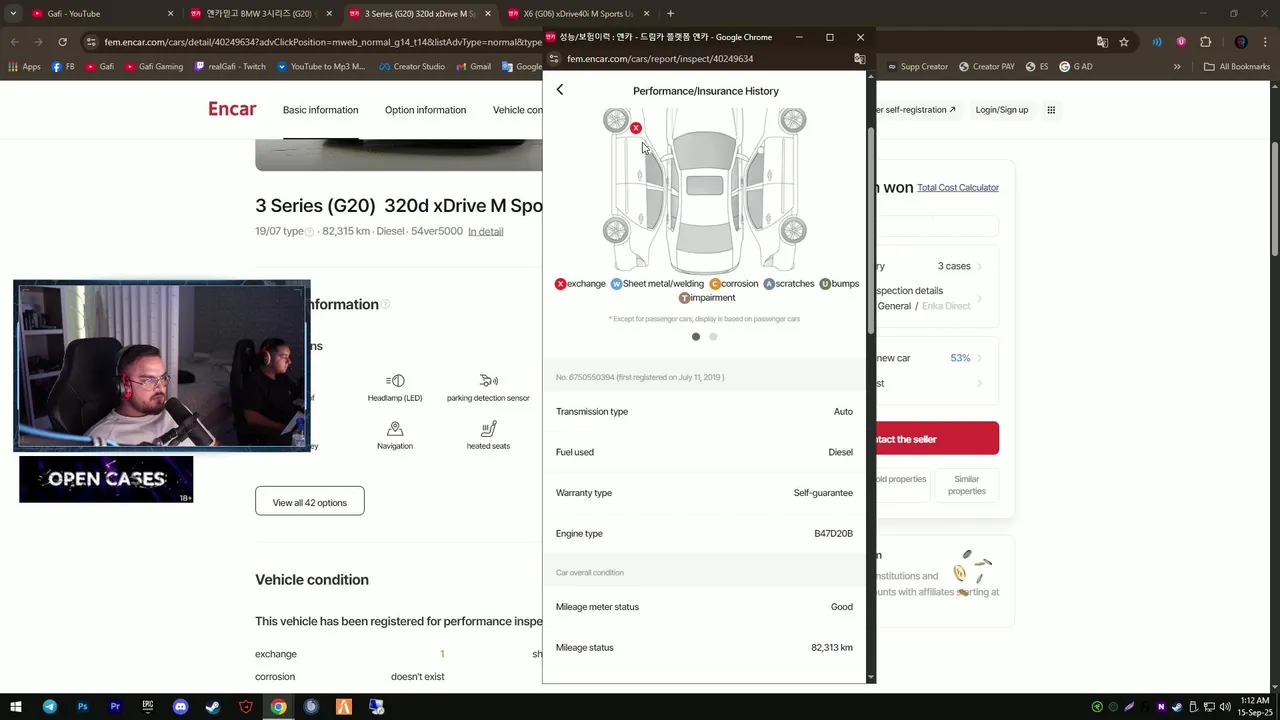Open Chrome profile avatar menu
Viewport: 1280px width, 720px height.
click(1241, 42)
